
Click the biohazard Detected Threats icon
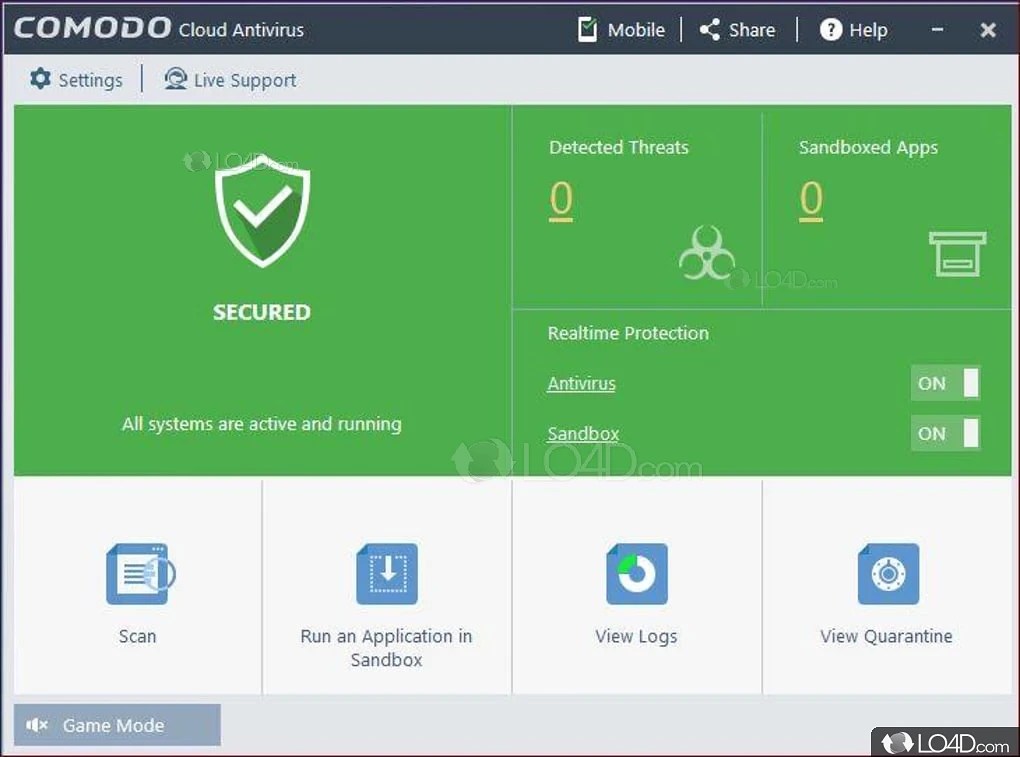pyautogui.click(x=706, y=253)
